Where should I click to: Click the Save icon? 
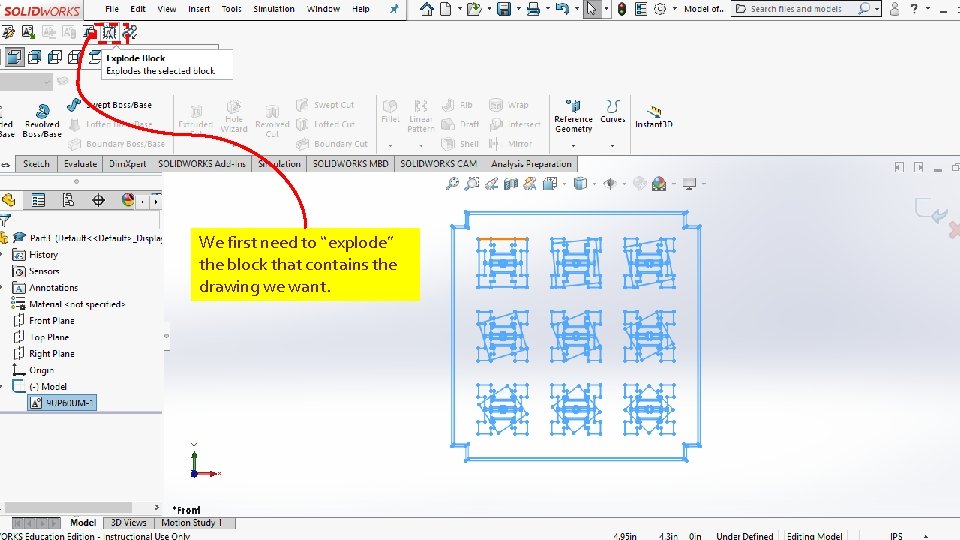click(504, 9)
